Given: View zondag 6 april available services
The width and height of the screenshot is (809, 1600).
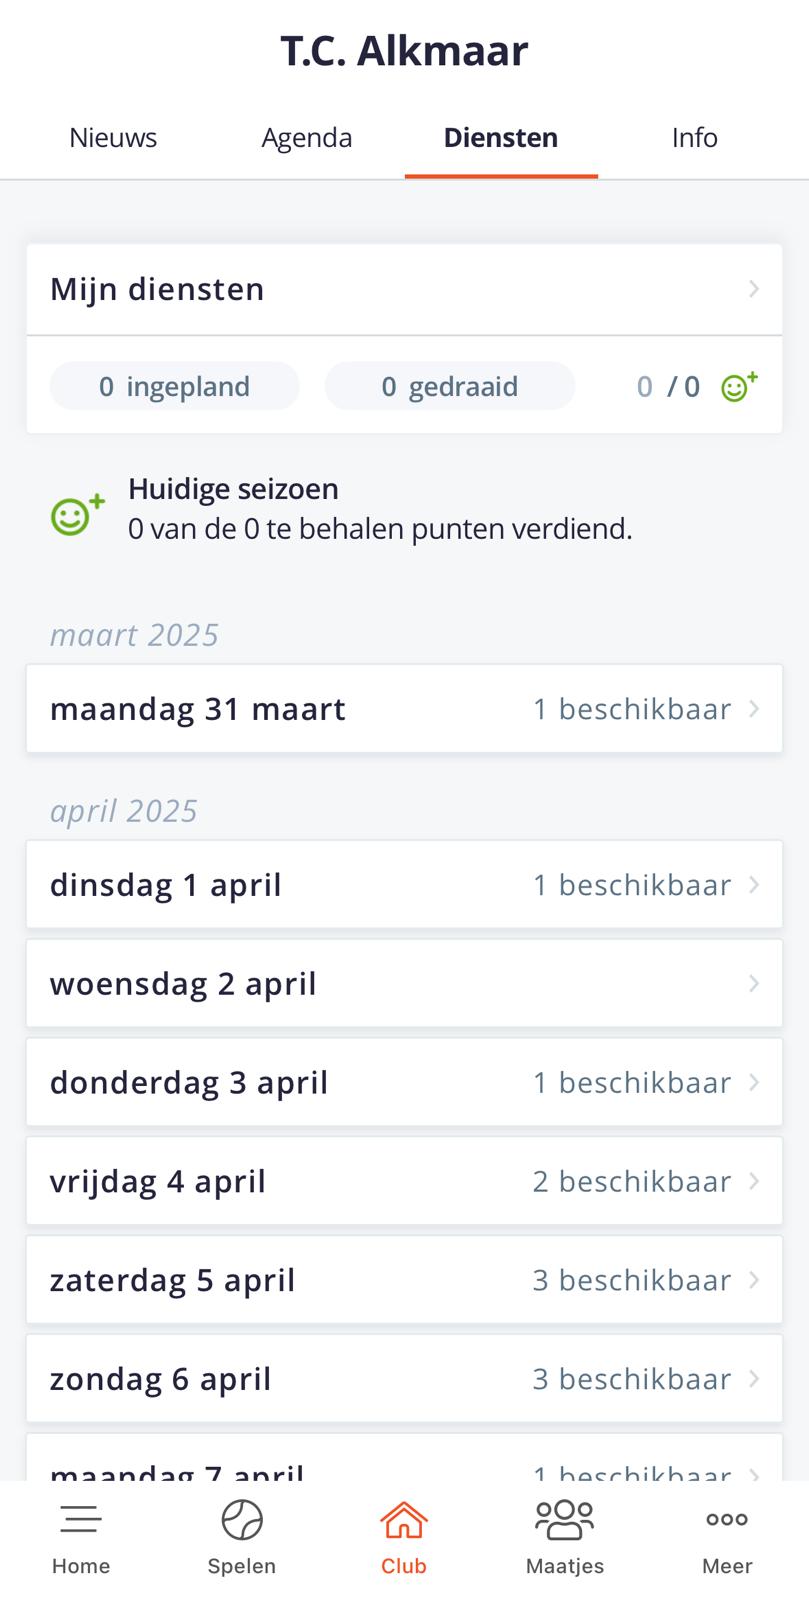Looking at the screenshot, I should tap(404, 1379).
